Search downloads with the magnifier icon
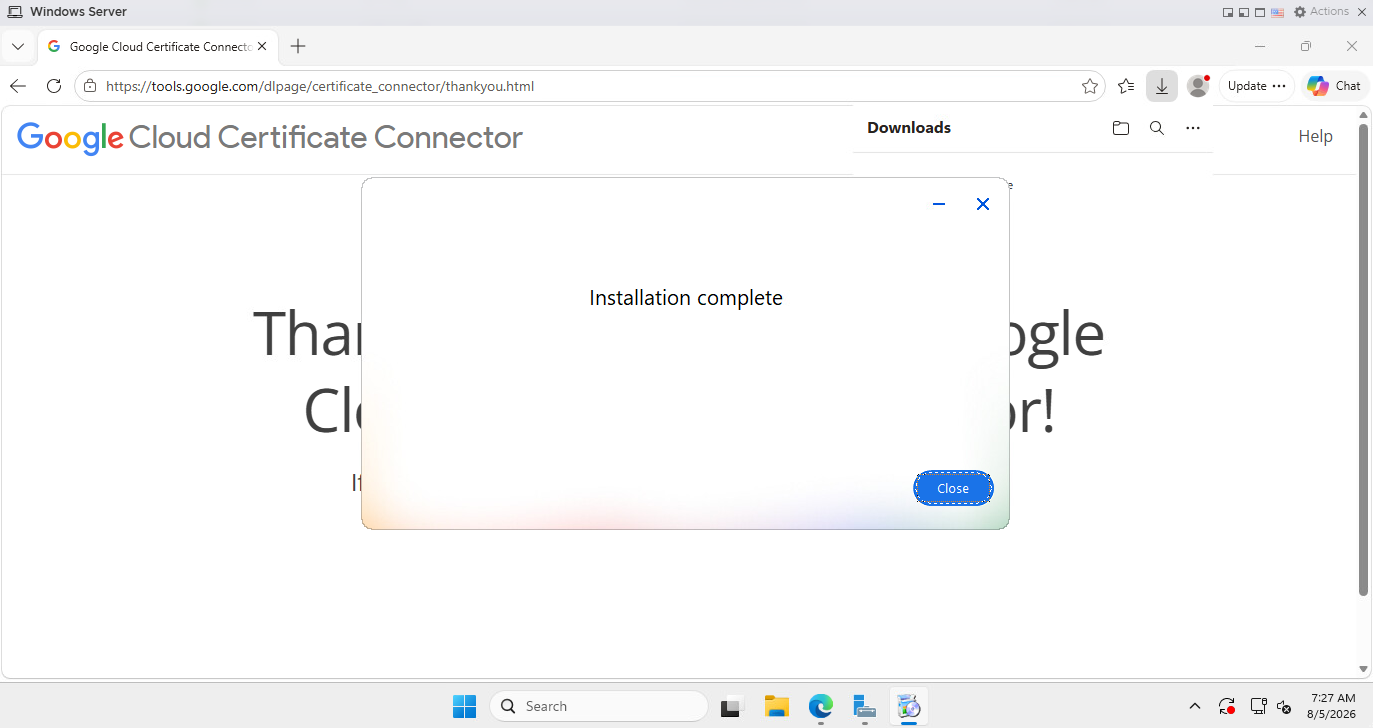This screenshot has height=728, width=1373. click(1157, 128)
